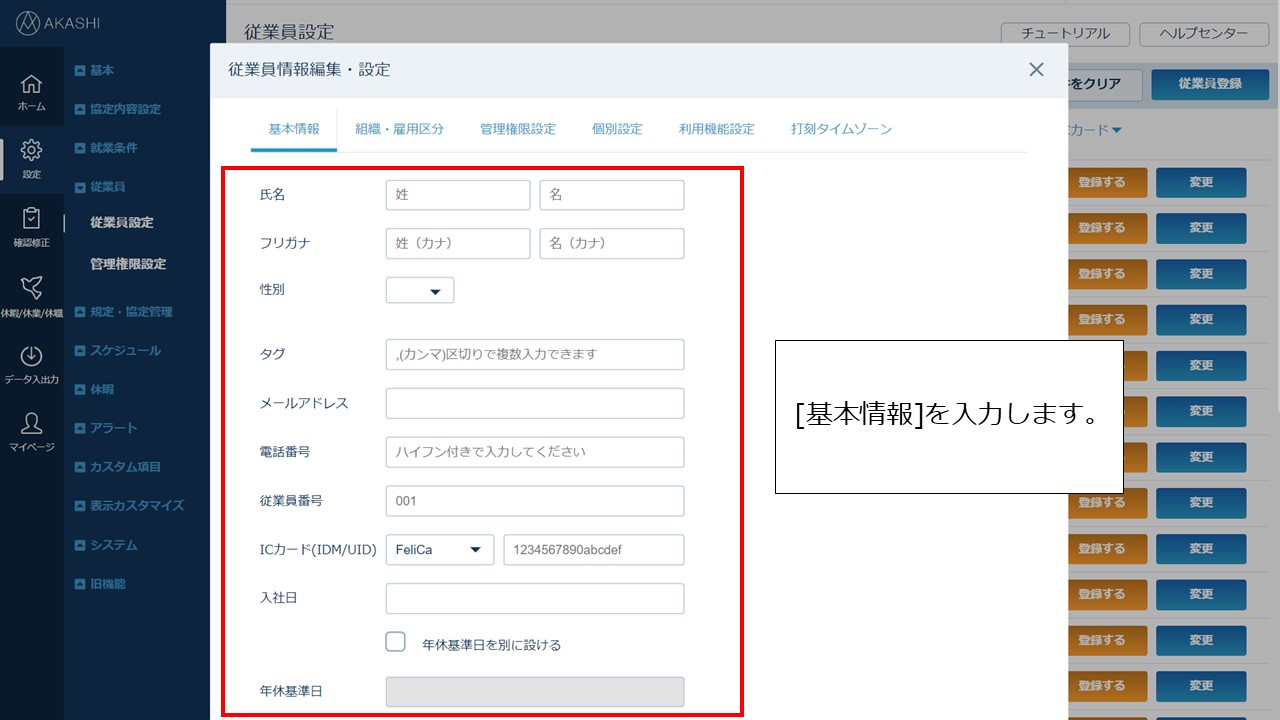Open the マイページ person icon
This screenshot has height=720, width=1280.
coord(31,430)
